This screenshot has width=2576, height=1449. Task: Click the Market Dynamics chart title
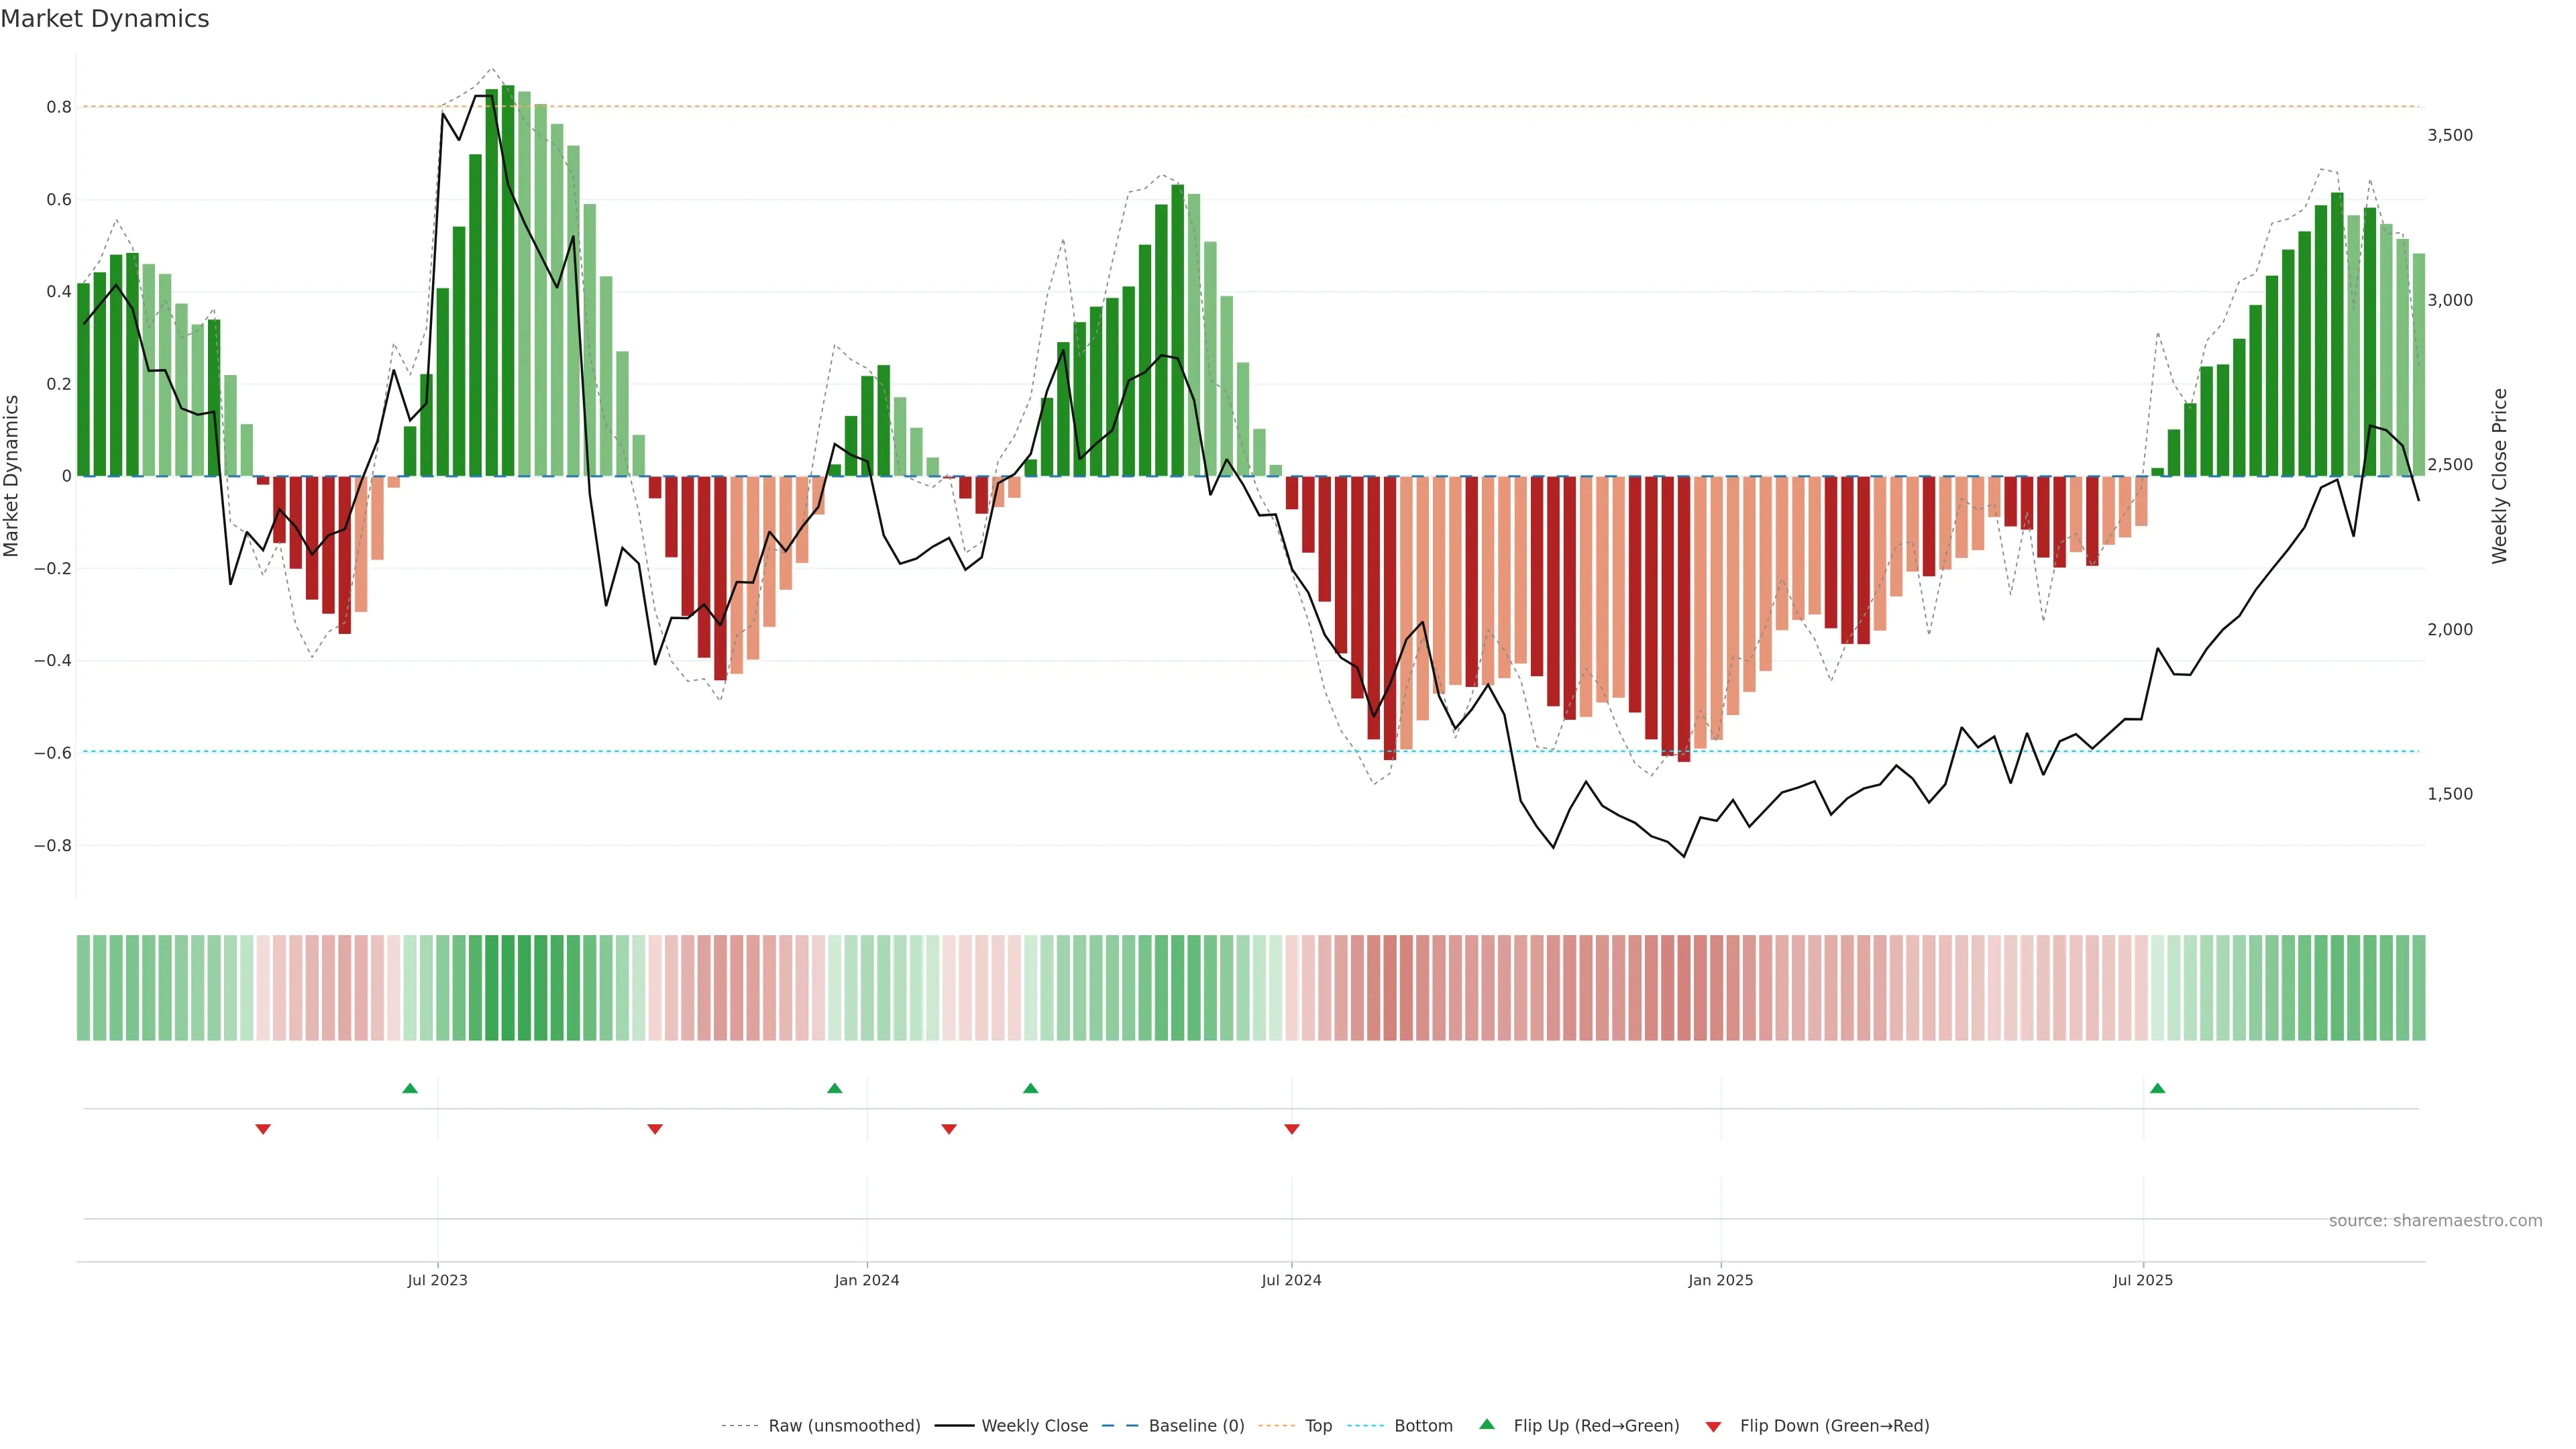pyautogui.click(x=105, y=19)
